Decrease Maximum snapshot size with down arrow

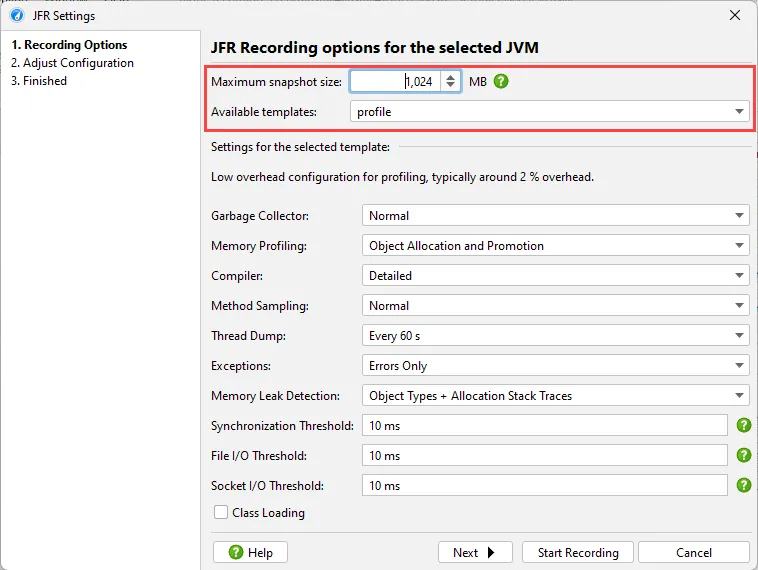(x=450, y=86)
